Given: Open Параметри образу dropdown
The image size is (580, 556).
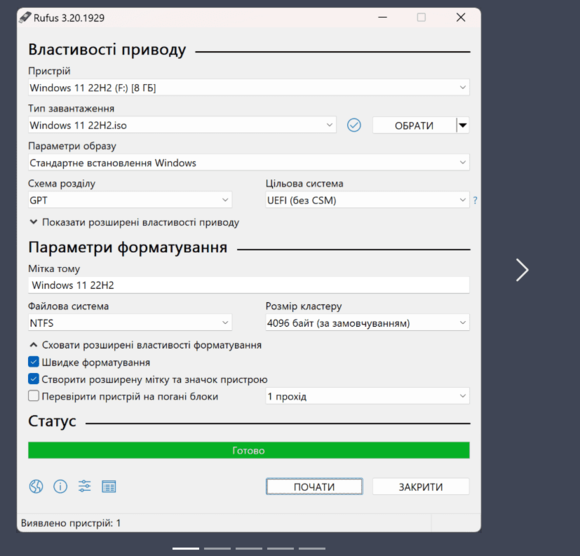Looking at the screenshot, I should pyautogui.click(x=249, y=163).
